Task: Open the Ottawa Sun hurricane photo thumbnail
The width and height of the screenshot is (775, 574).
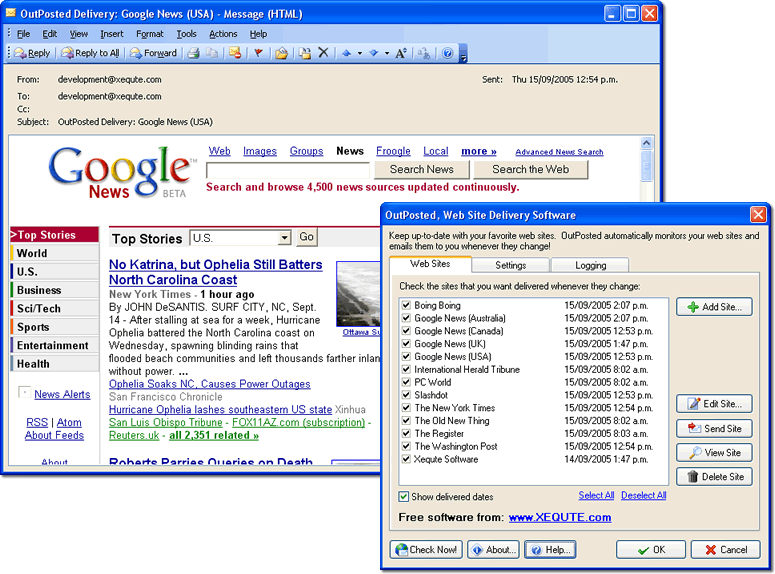Action: tap(358, 294)
